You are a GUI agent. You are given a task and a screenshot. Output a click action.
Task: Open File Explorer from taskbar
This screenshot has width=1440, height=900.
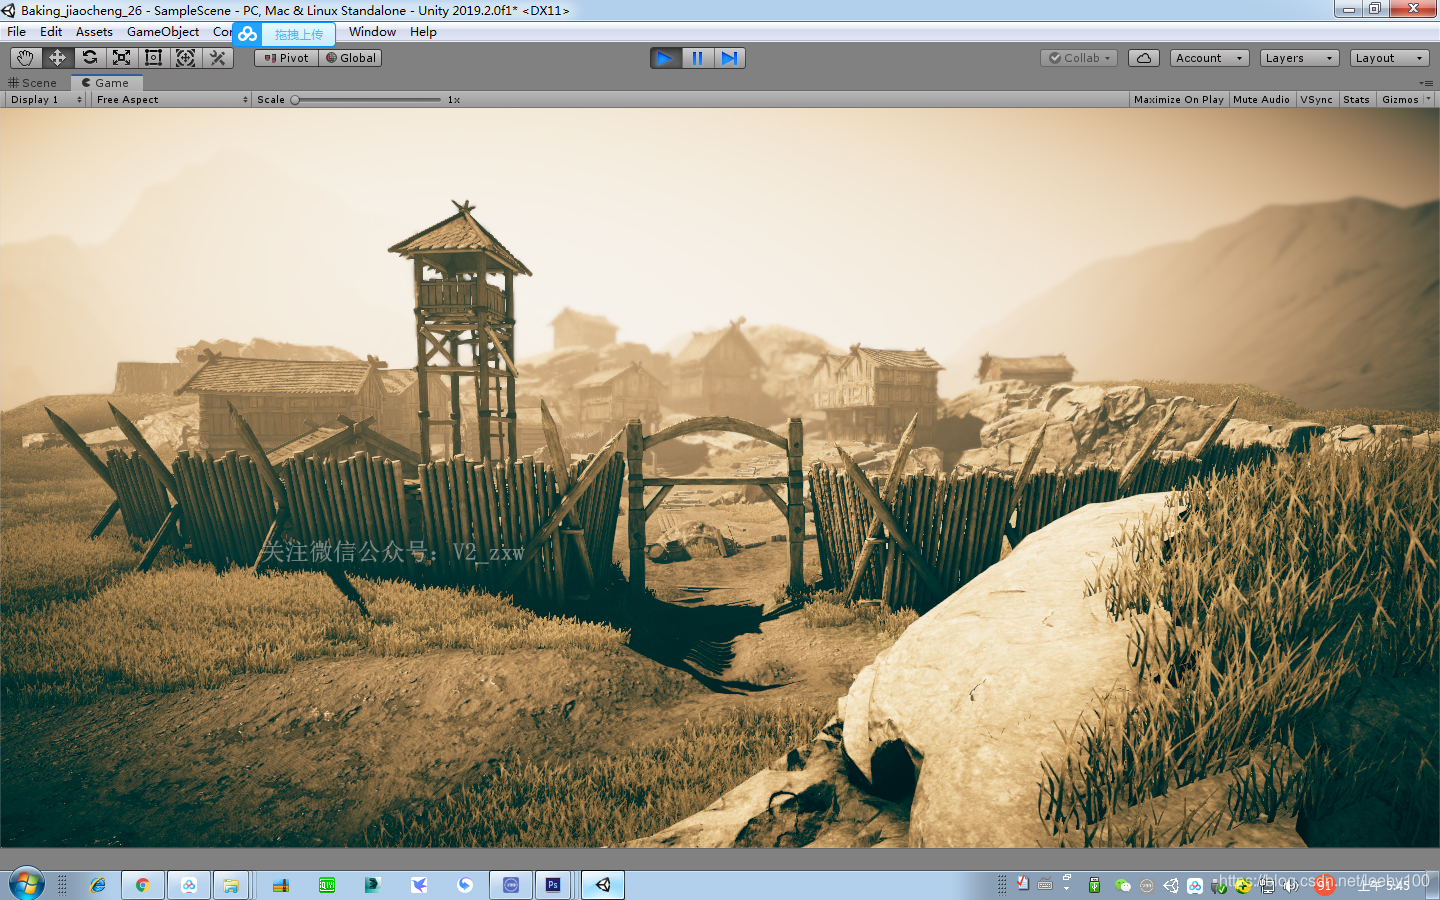pos(231,885)
